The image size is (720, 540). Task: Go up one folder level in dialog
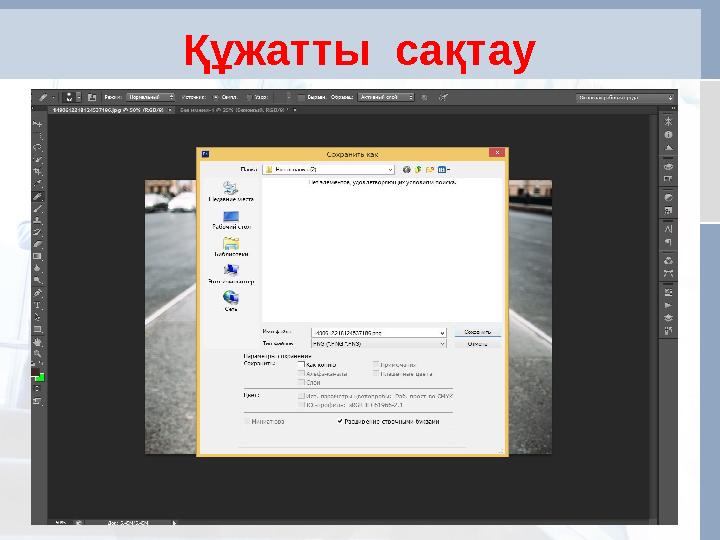coord(418,169)
